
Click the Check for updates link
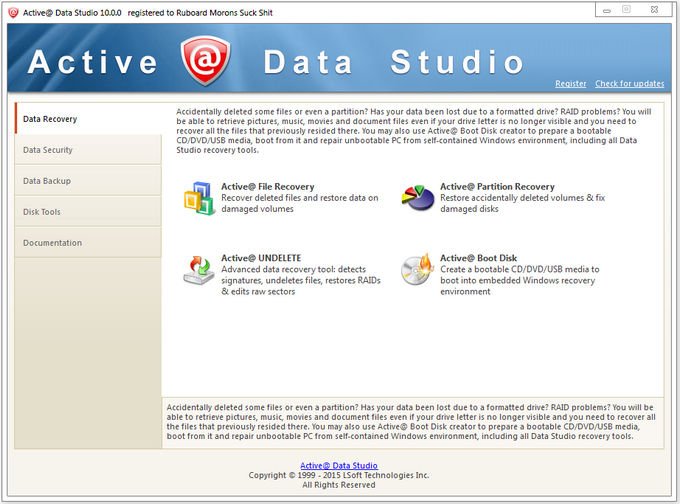pyautogui.click(x=629, y=83)
